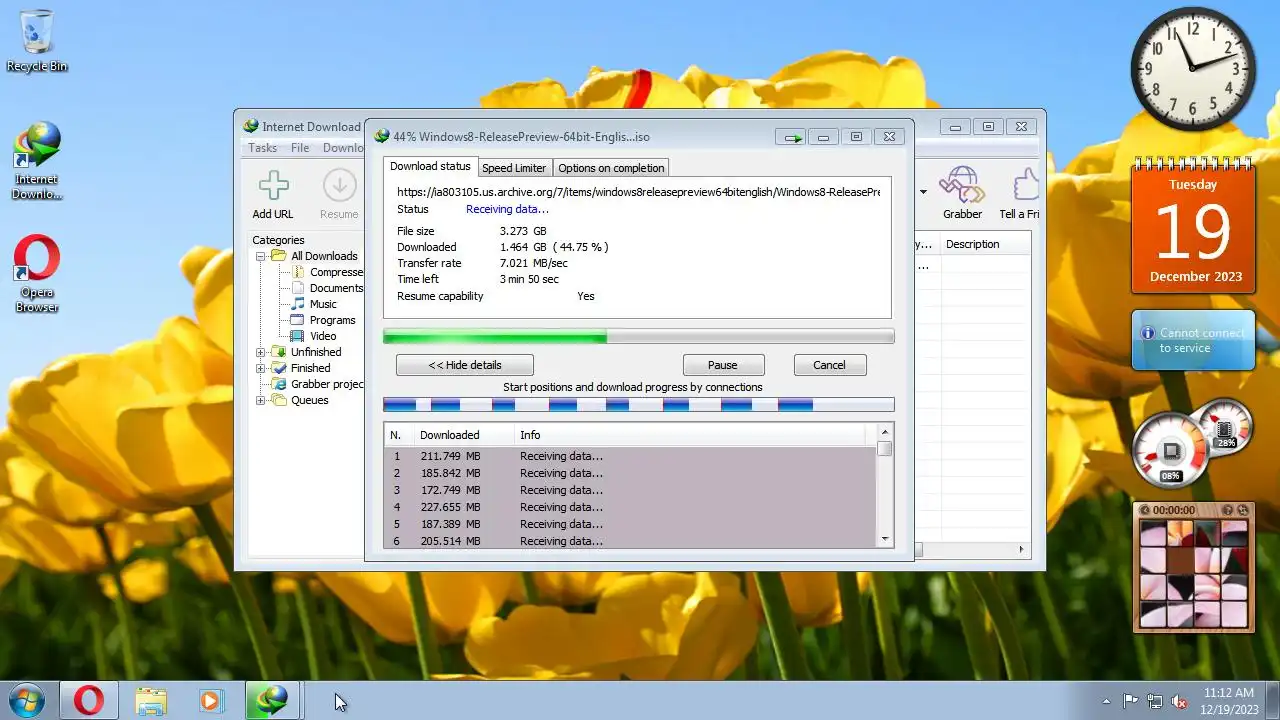The image size is (1280, 720).
Task: Click connections list scrollbar up arrow
Action: coord(885,431)
